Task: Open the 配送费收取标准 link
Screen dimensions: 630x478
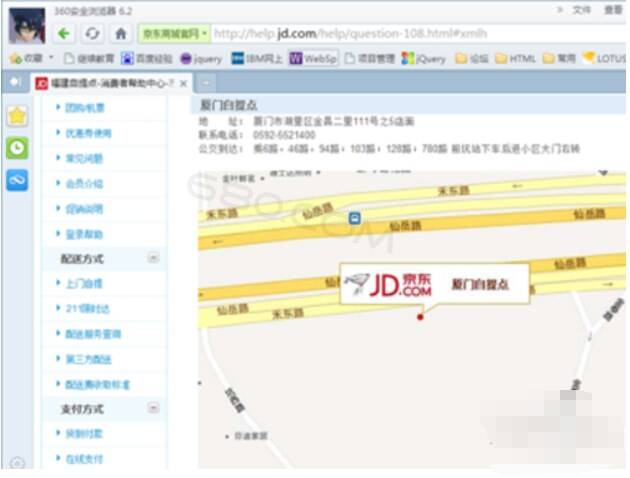Action: coord(98,384)
